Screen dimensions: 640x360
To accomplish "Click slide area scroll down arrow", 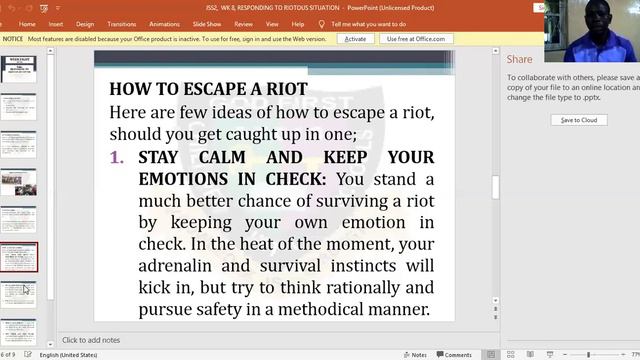I will pos(496,300).
